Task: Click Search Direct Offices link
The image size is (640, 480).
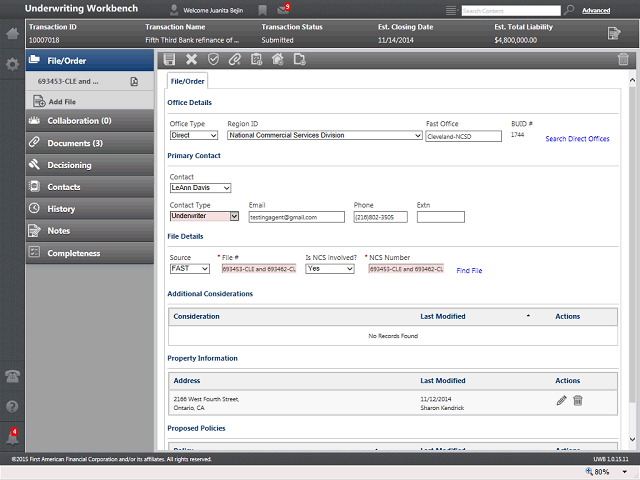Action: [x=577, y=139]
